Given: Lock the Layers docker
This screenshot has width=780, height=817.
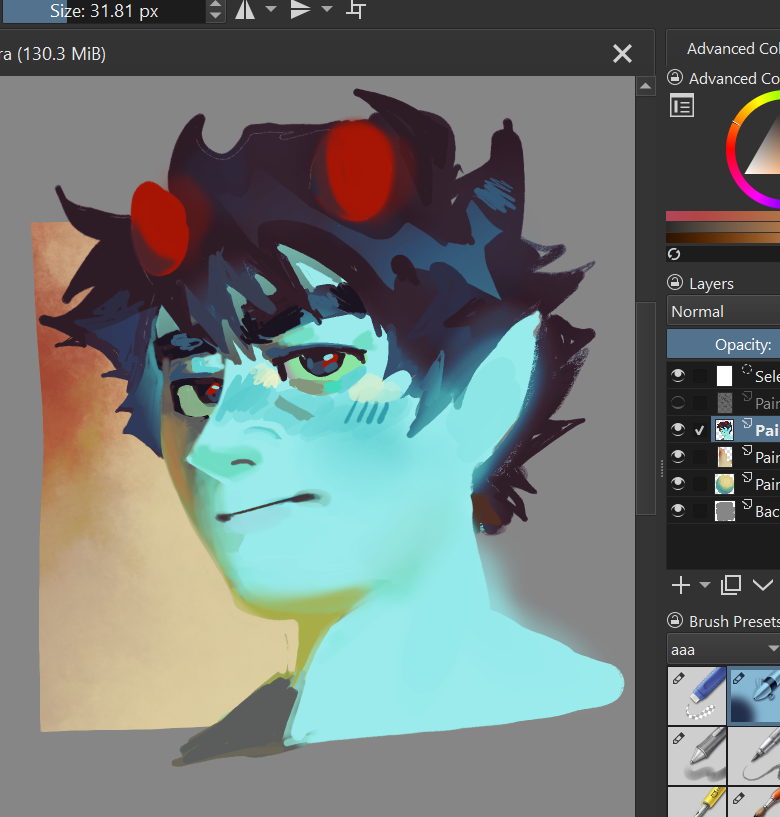Looking at the screenshot, I should (675, 282).
